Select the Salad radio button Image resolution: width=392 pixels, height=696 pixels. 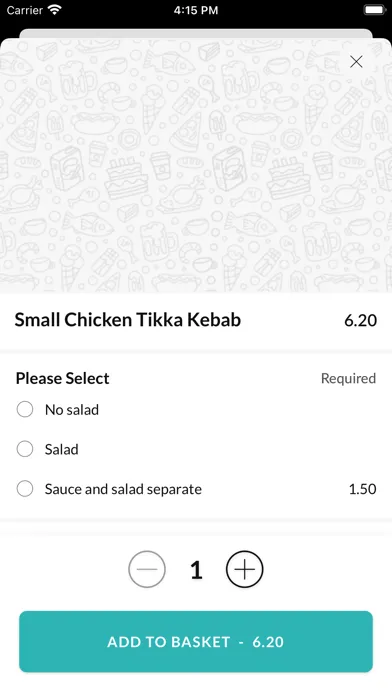(25, 449)
